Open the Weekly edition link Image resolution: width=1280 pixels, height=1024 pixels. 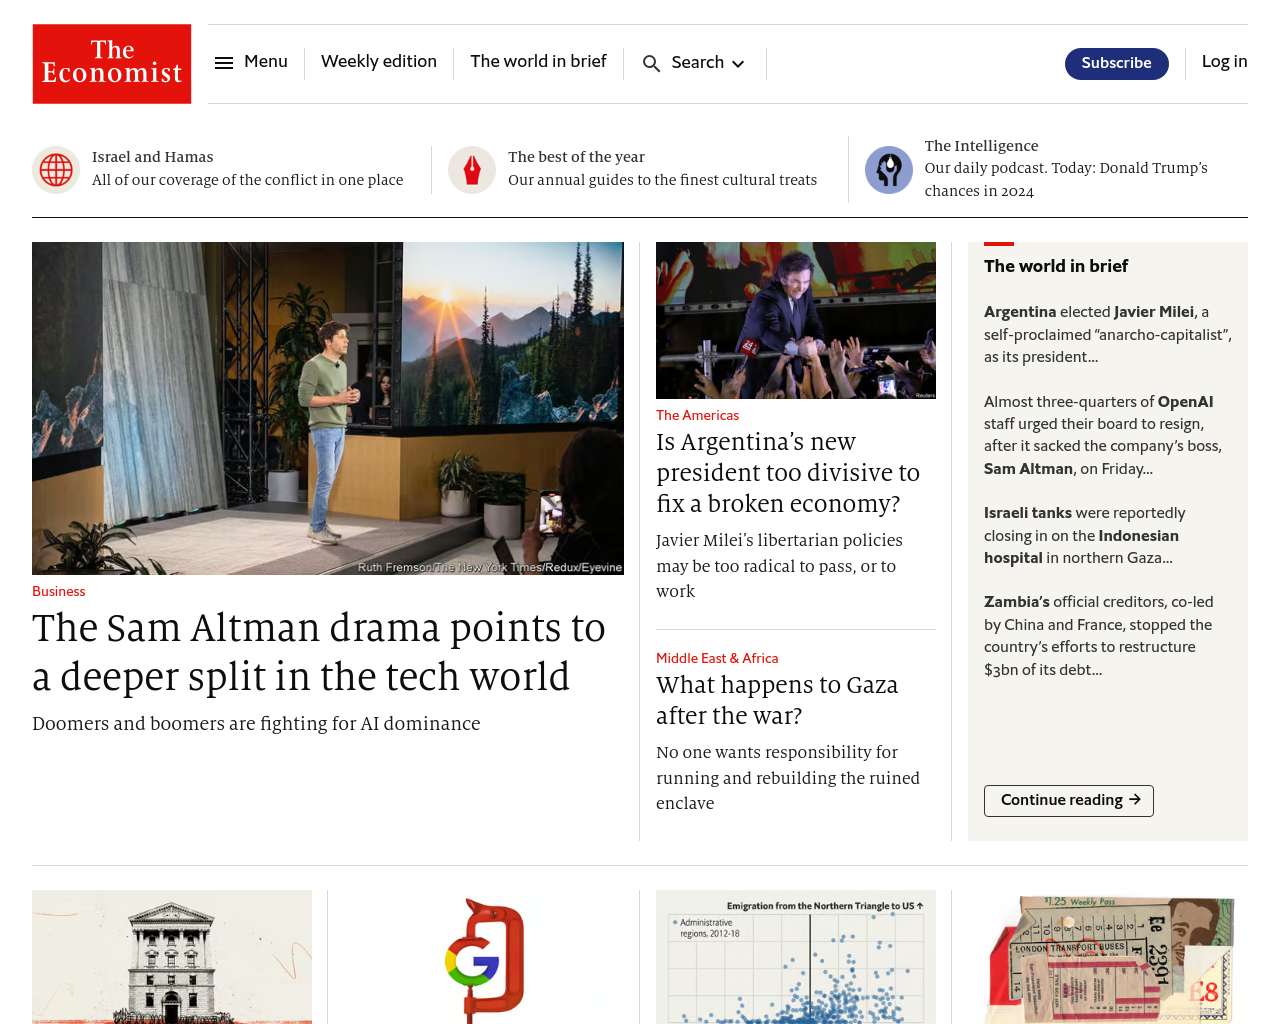point(379,62)
